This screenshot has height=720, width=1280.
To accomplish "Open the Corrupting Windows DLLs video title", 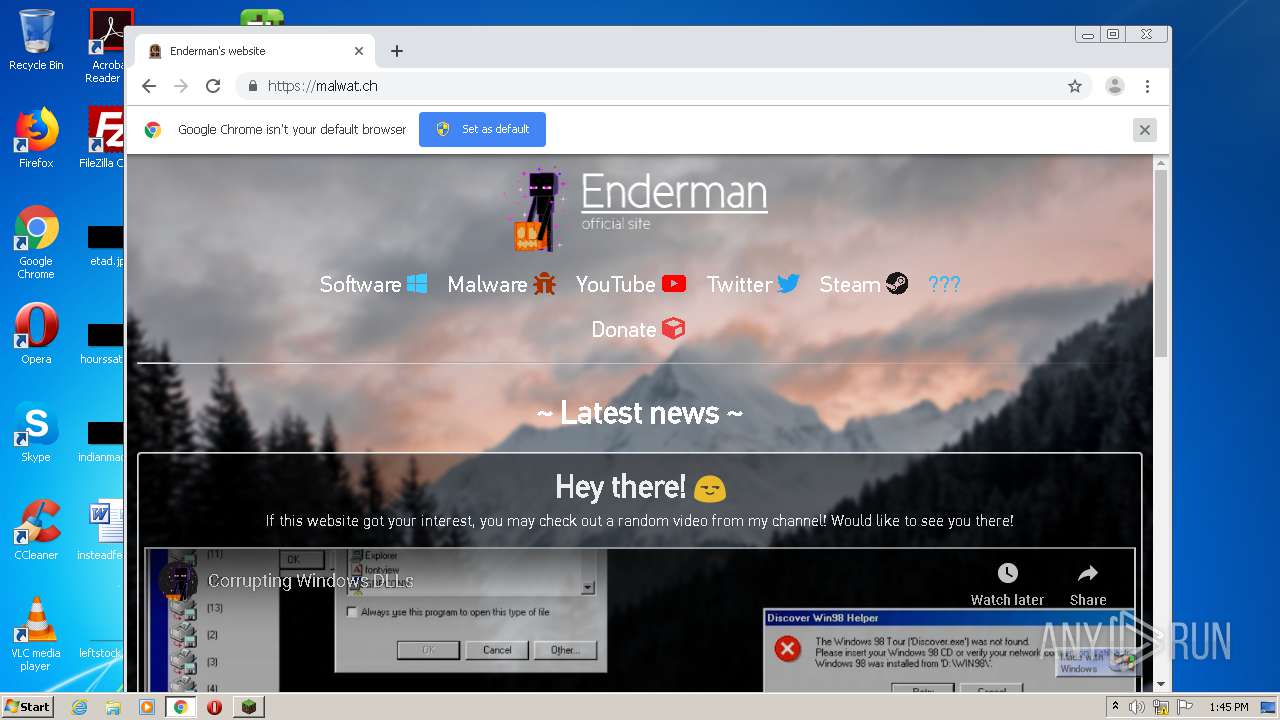I will coord(311,581).
